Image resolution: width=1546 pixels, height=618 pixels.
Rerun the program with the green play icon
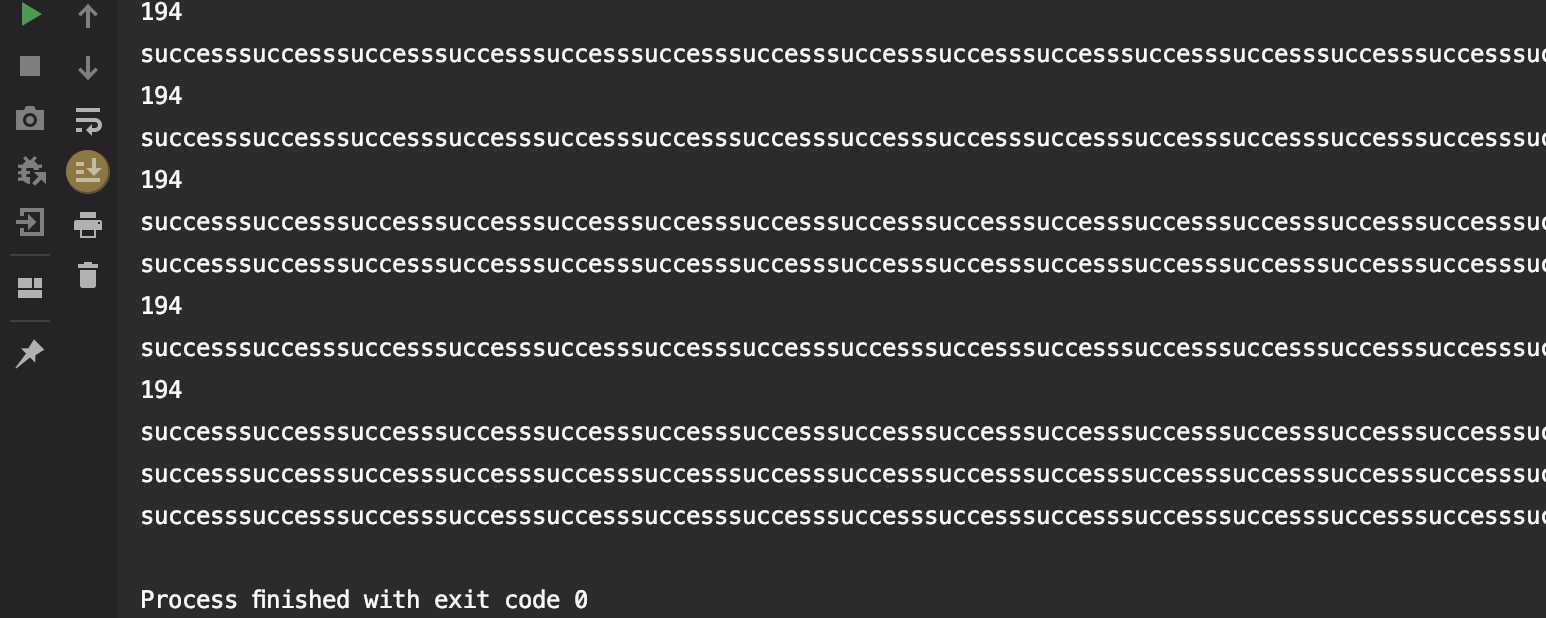pyautogui.click(x=31, y=14)
